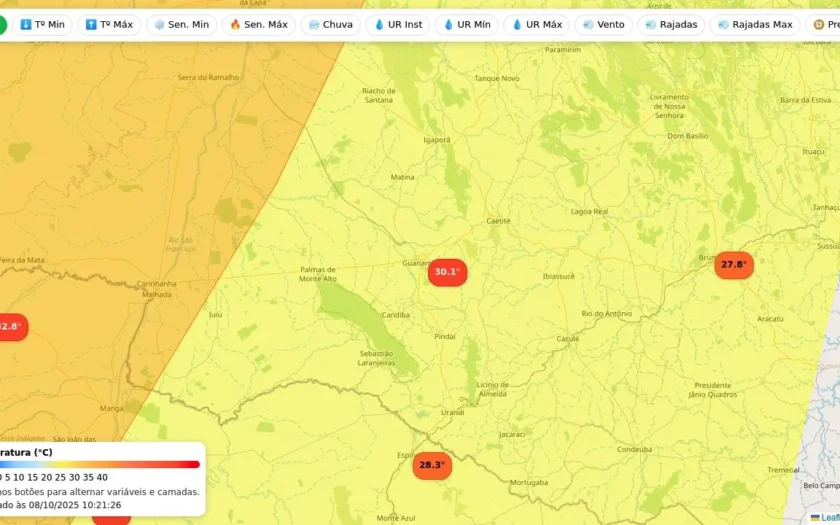Switch to Sen. Máx layer

259,25
